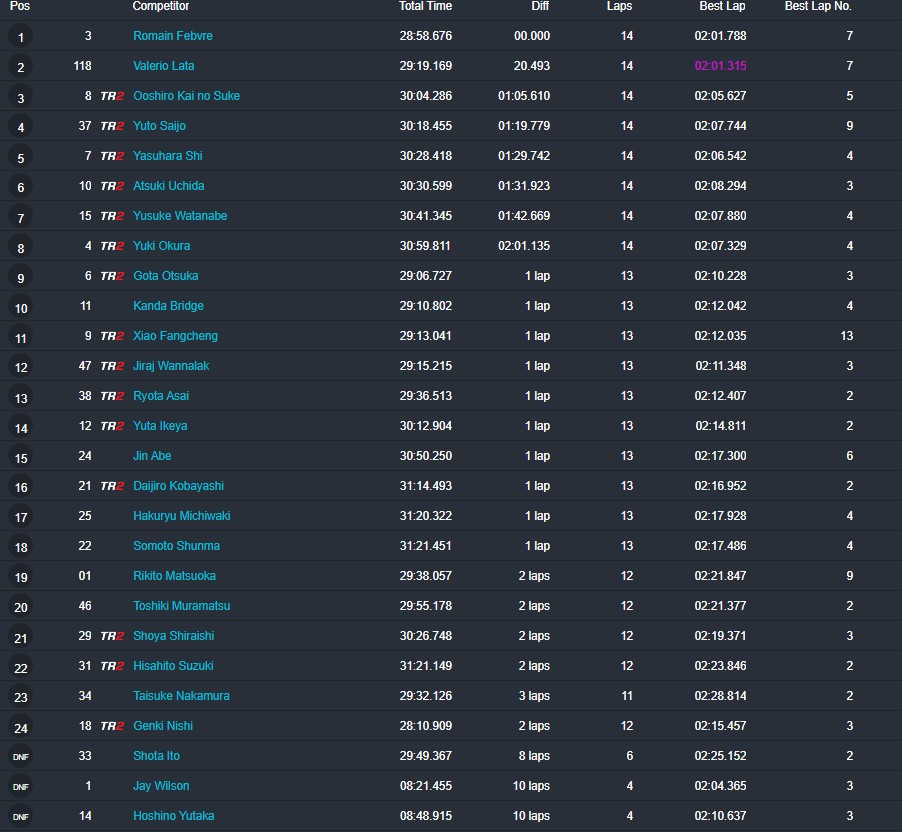Screen dimensions: 902x832
Task: Click TR2 logo beside Yuki Okura
Action: 112,246
